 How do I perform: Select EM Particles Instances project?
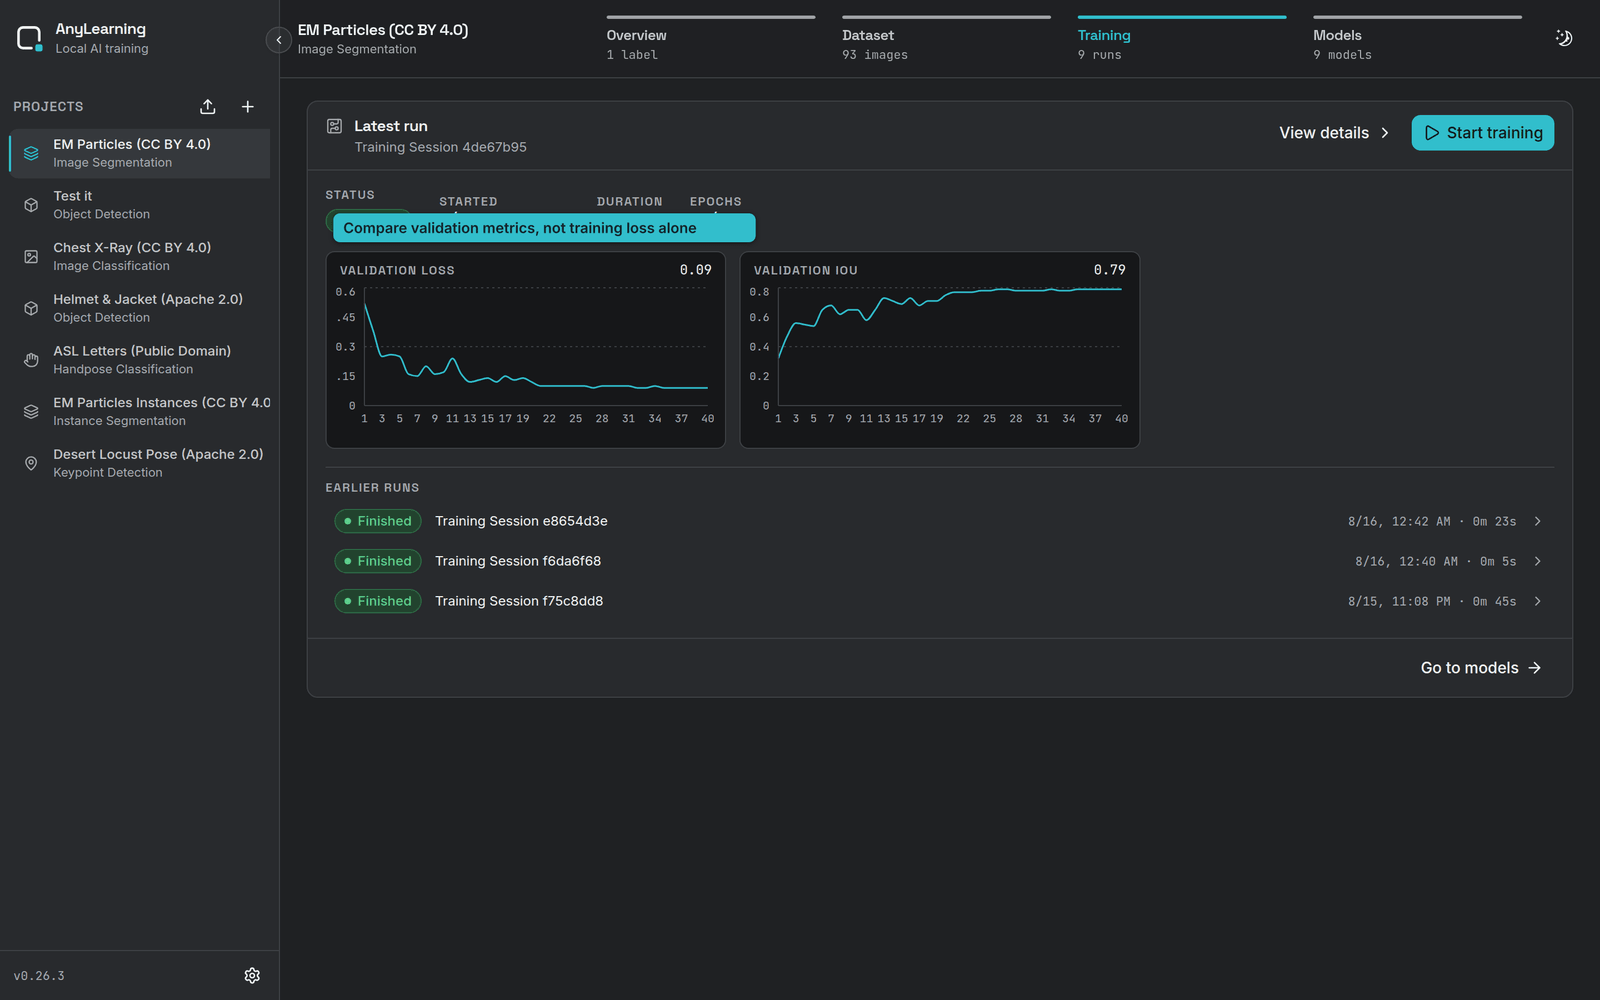coord(140,412)
